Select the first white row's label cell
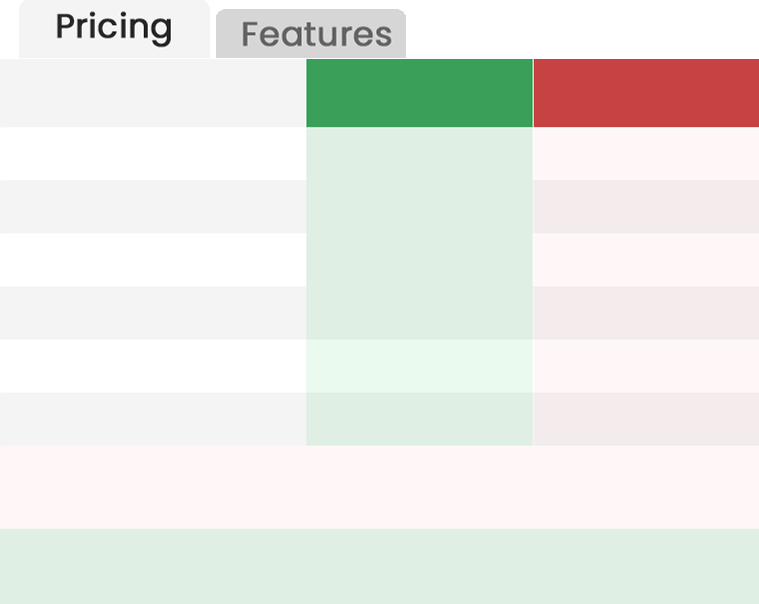The image size is (759, 604). point(153,154)
